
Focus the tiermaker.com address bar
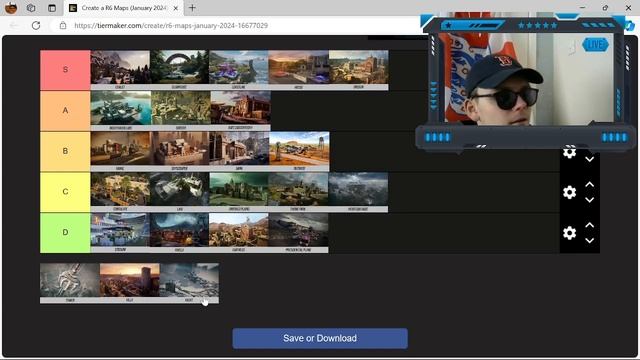tap(171, 25)
